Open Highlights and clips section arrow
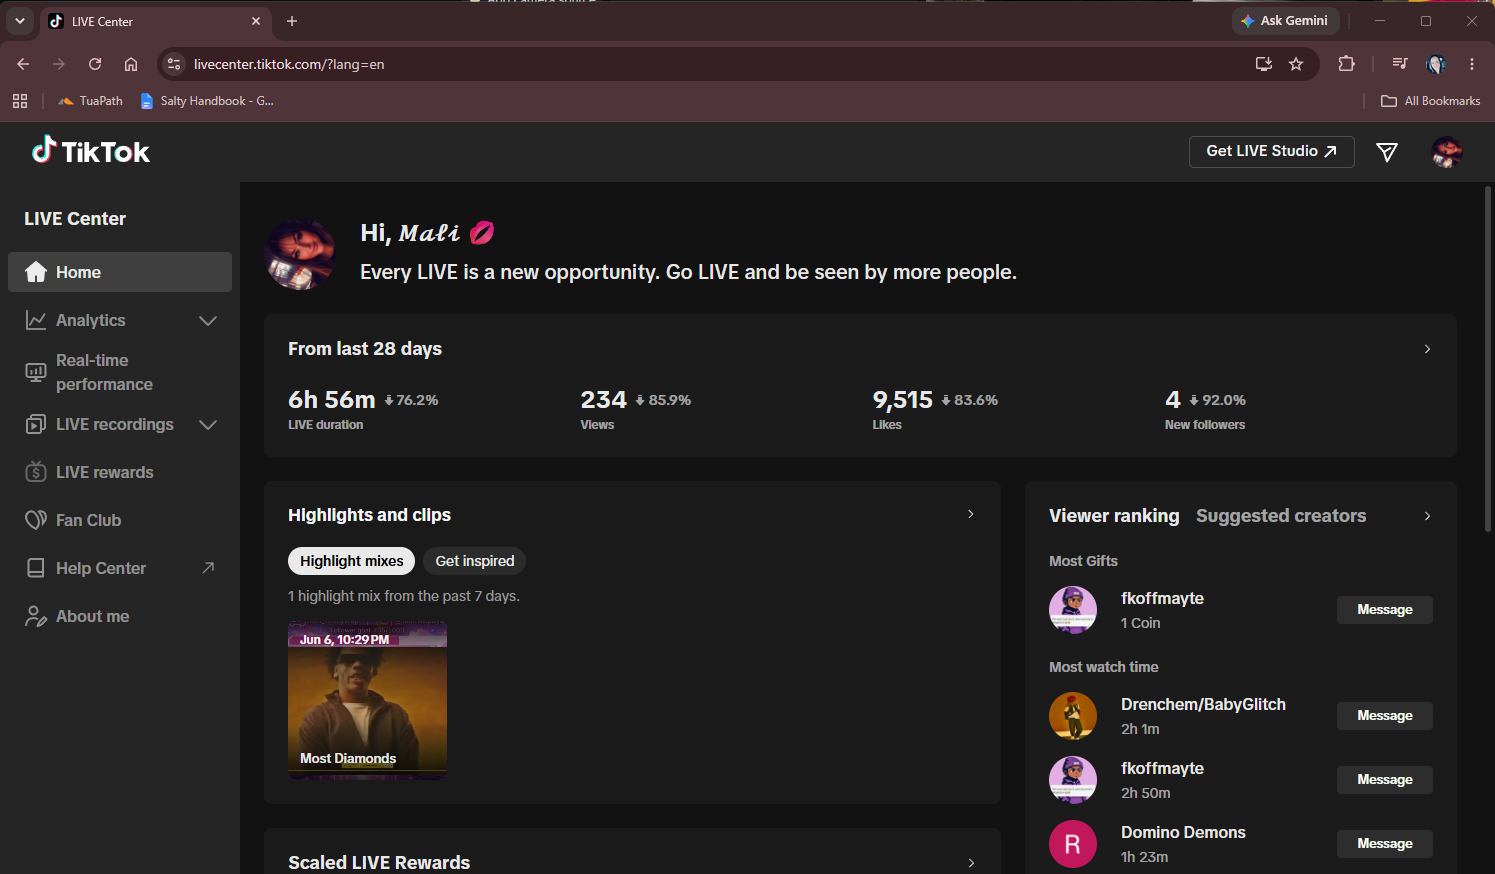 (x=971, y=514)
